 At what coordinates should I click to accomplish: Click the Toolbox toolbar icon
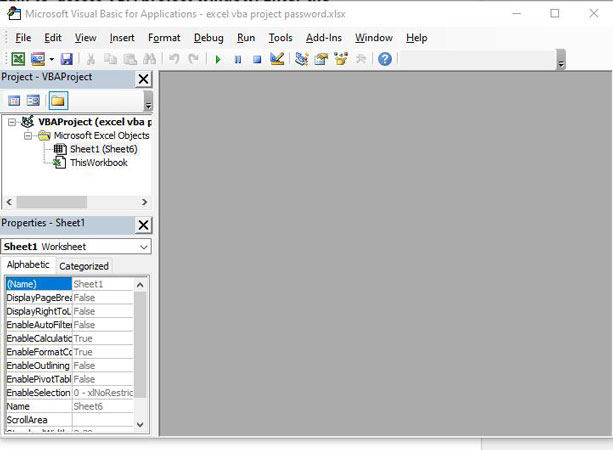360,59
